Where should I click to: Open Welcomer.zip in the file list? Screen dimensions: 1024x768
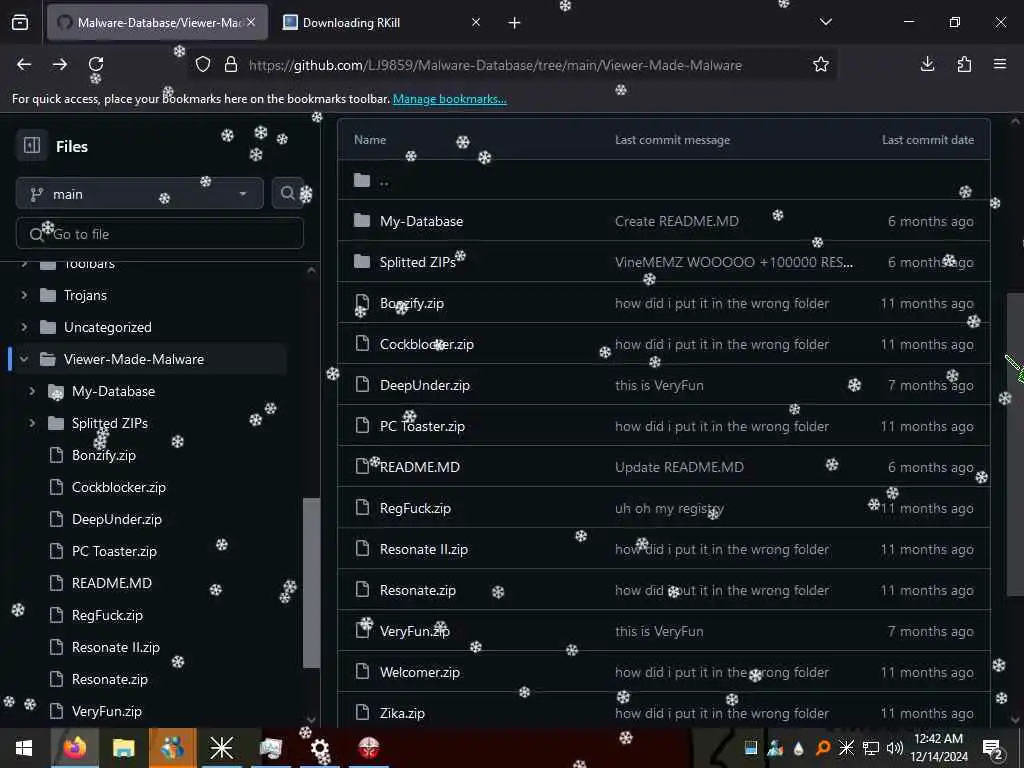point(420,673)
